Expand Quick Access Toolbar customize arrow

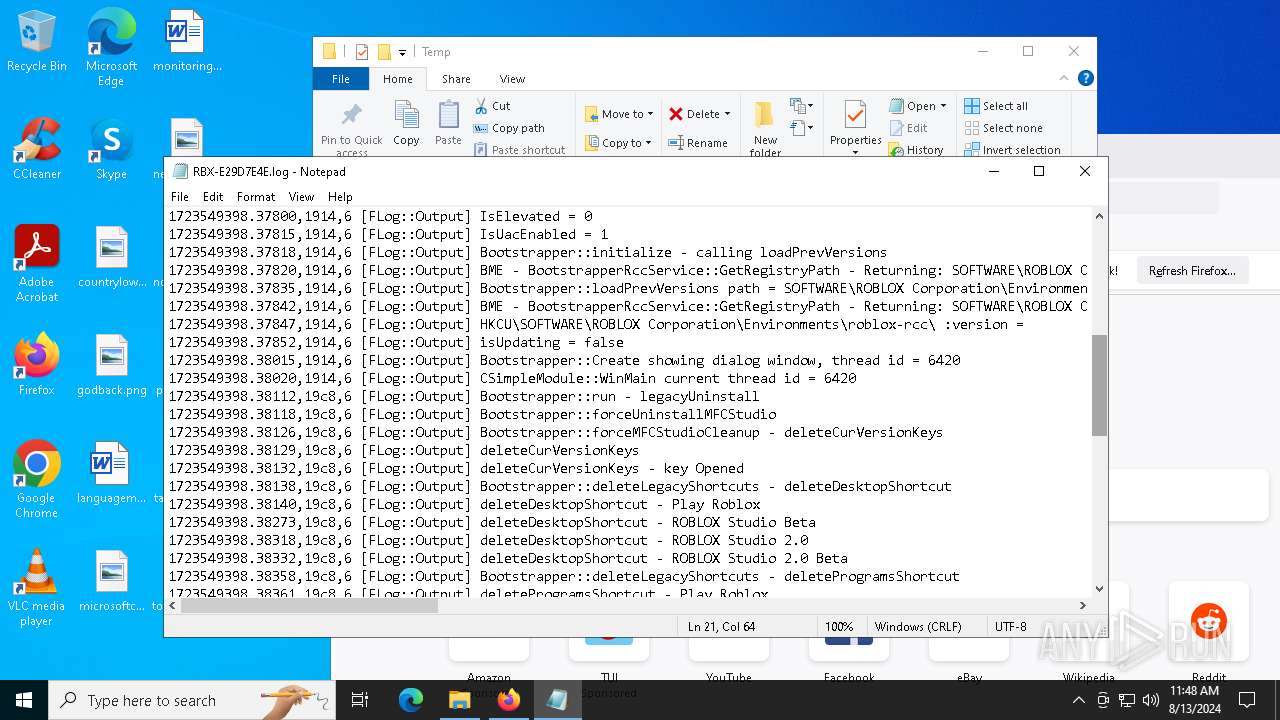tap(402, 52)
